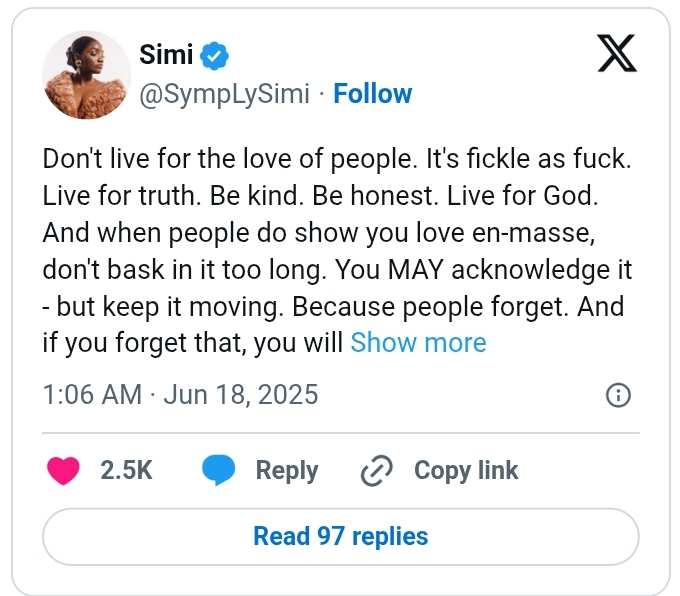The width and height of the screenshot is (680, 596).
Task: Select the Copy link text
Action: pyautogui.click(x=466, y=471)
